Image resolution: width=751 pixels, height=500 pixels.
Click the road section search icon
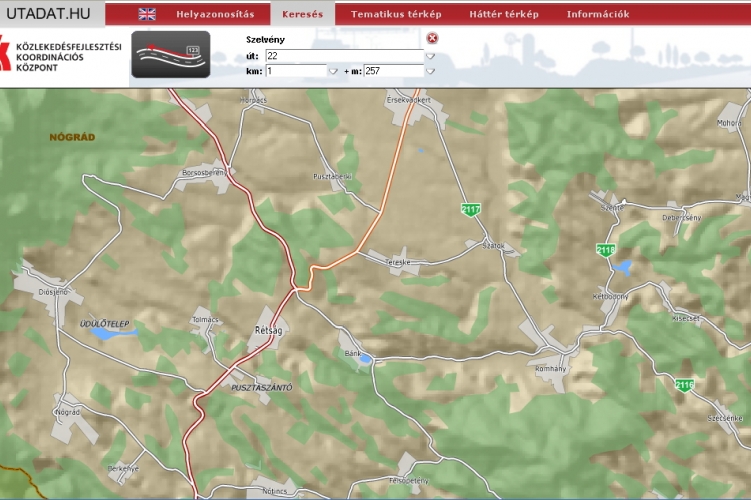click(171, 55)
